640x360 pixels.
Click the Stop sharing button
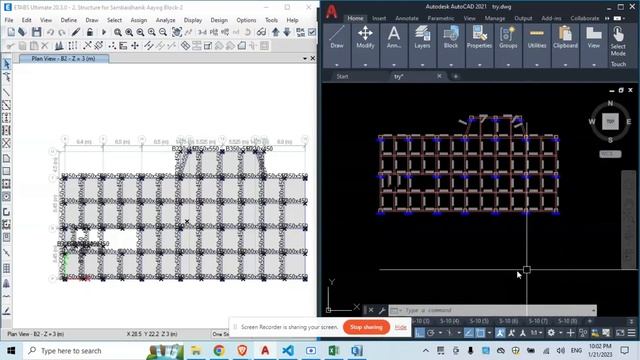click(366, 327)
